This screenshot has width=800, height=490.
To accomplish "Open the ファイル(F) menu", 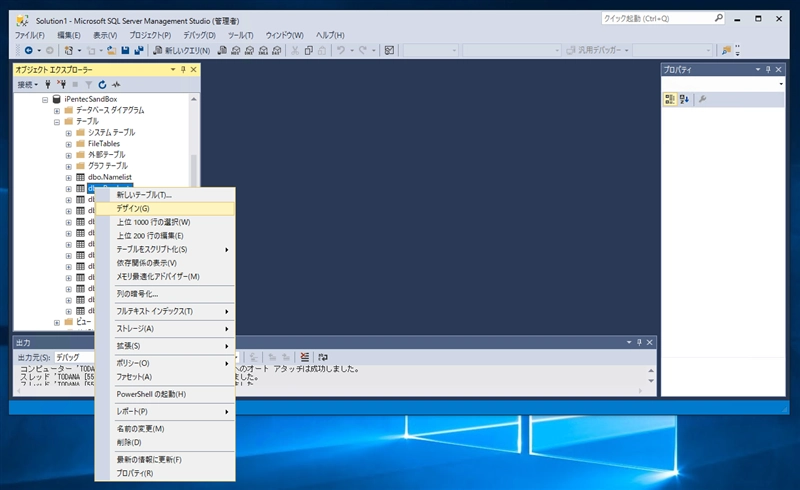I will point(29,35).
